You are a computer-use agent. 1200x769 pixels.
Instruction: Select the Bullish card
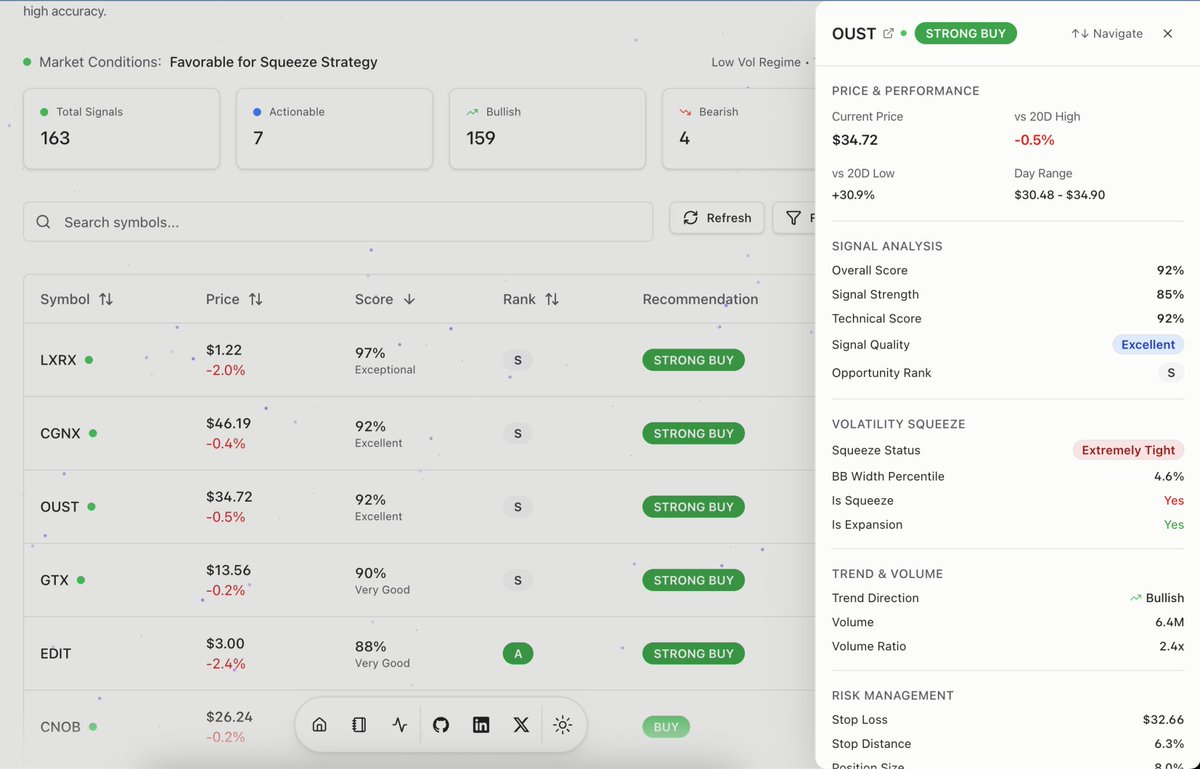click(x=547, y=129)
